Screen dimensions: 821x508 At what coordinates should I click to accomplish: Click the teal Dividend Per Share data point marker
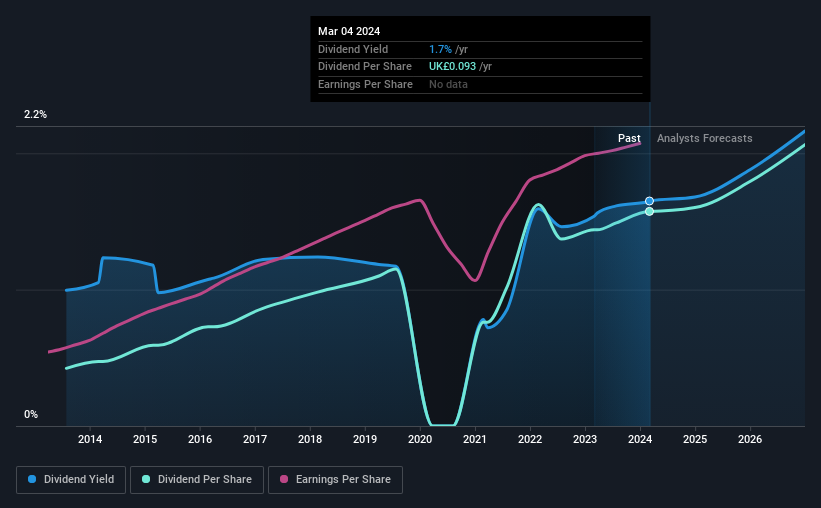pos(649,212)
